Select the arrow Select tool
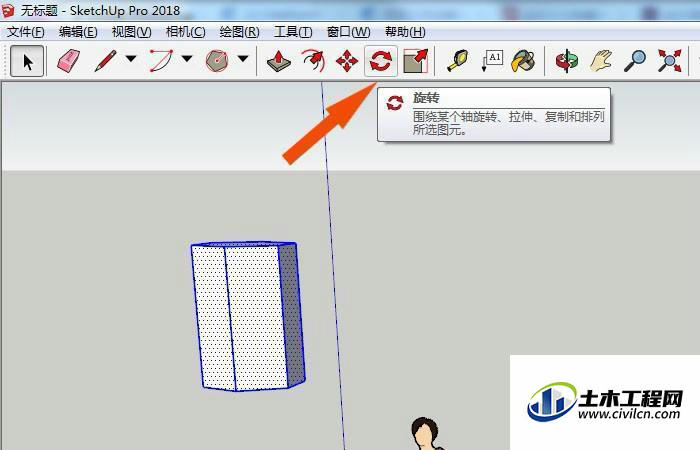Image resolution: width=700 pixels, height=450 pixels. [27, 61]
